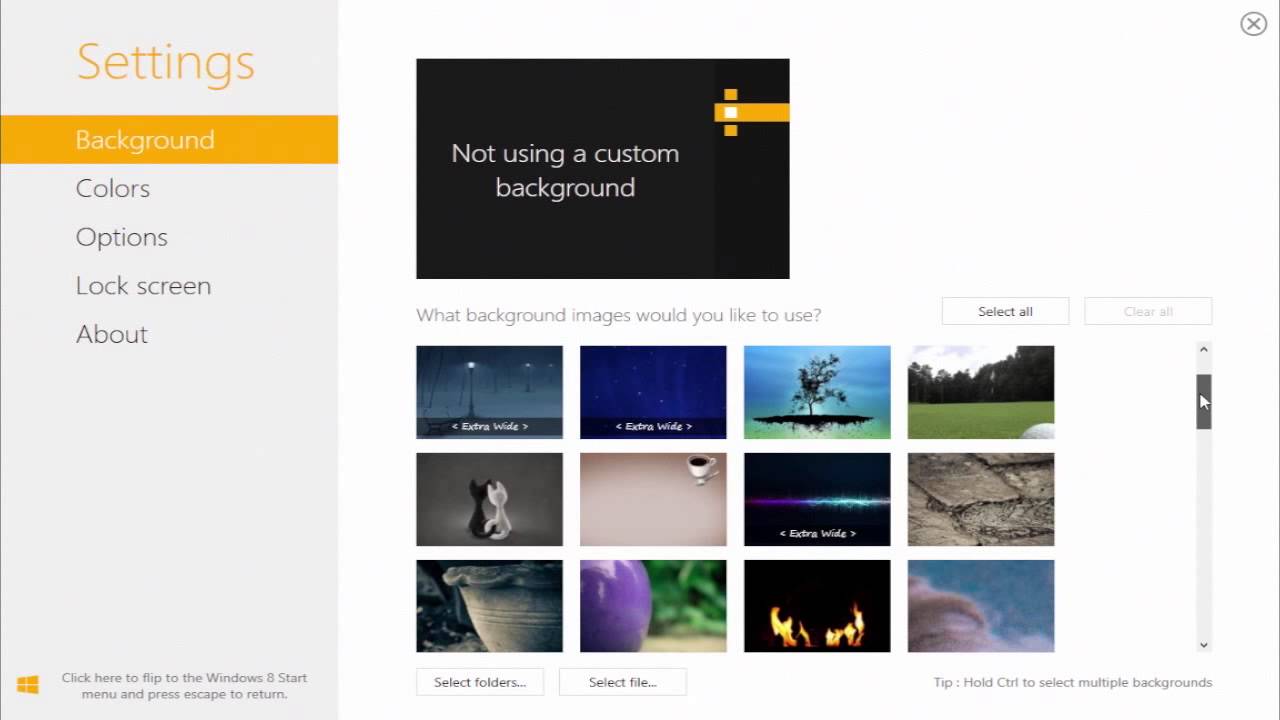1280x720 pixels.
Task: Click the Windows logo icon at bottom left
Action: [28, 685]
